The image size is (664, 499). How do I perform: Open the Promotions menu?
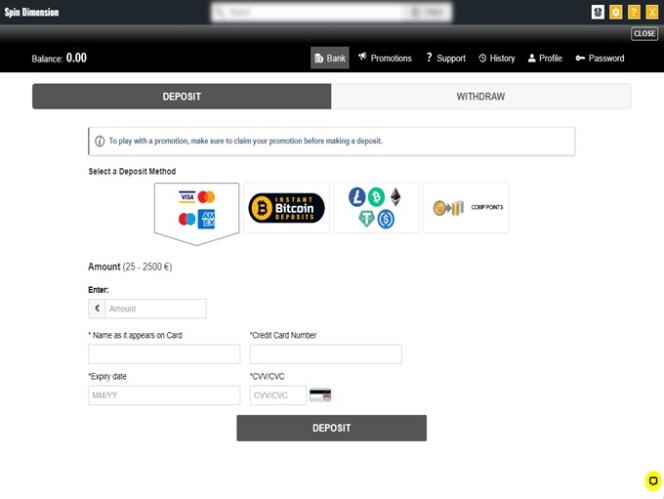tap(385, 58)
